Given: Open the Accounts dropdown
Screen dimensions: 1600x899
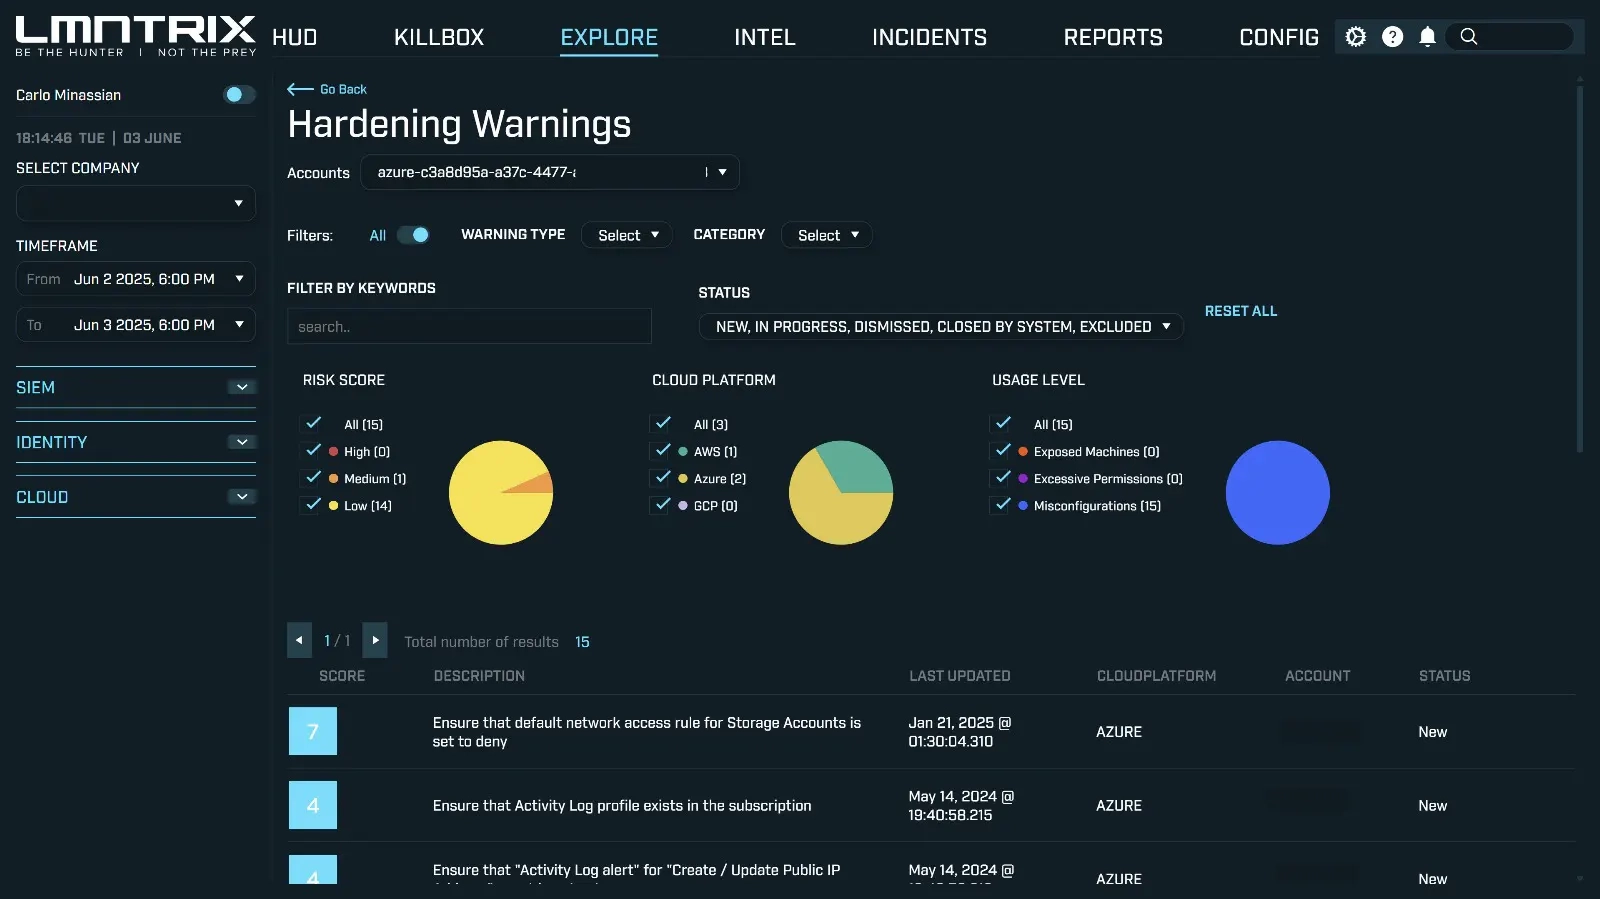Looking at the screenshot, I should click(550, 172).
